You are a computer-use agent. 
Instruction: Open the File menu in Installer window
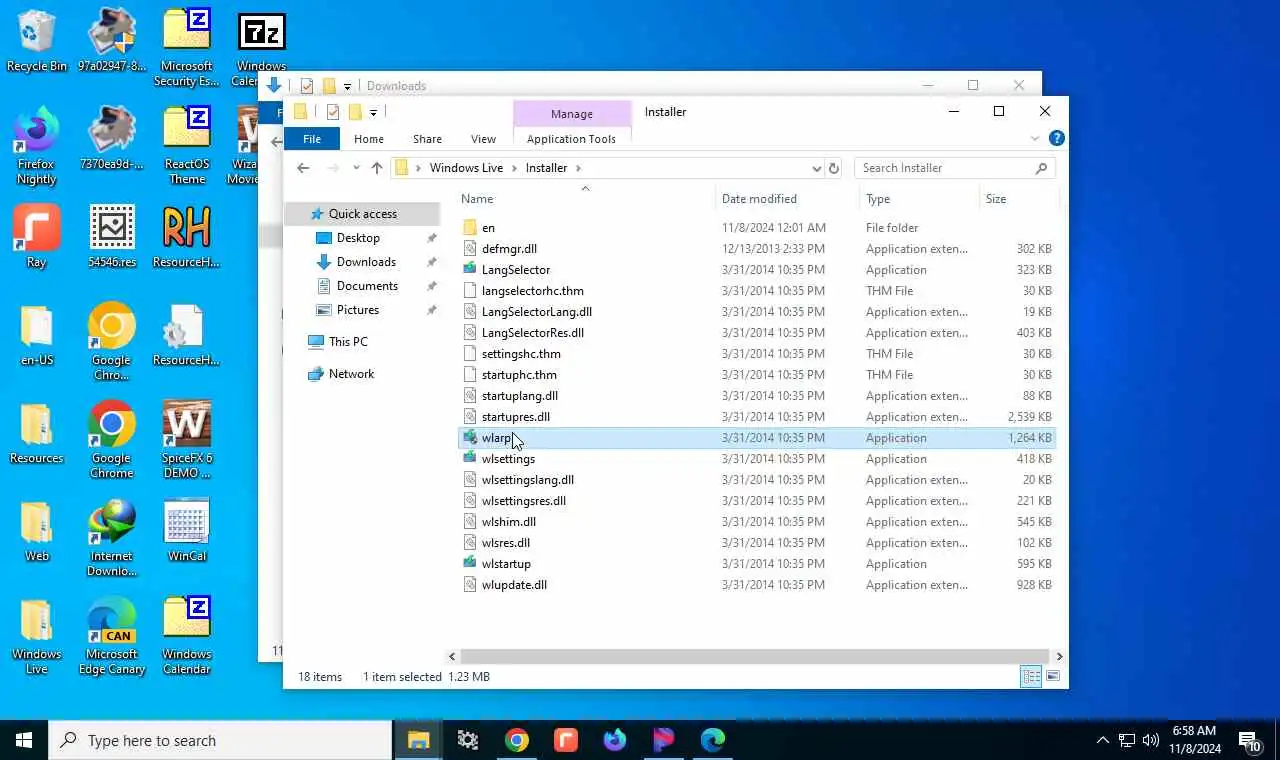coord(312,139)
